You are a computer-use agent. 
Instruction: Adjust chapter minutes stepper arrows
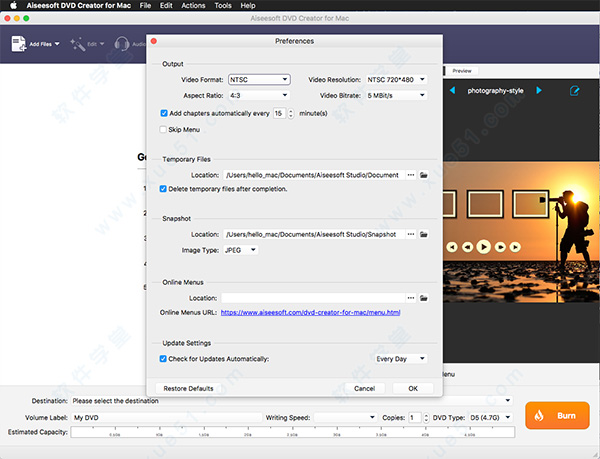point(291,114)
